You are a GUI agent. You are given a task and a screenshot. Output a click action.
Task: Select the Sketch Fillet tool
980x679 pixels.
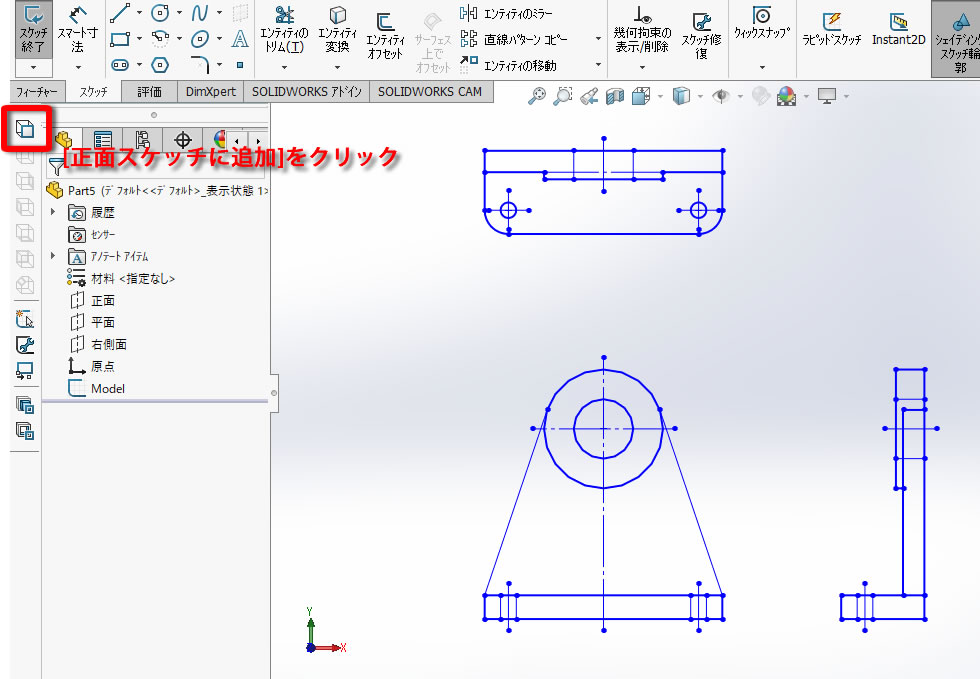[200, 64]
